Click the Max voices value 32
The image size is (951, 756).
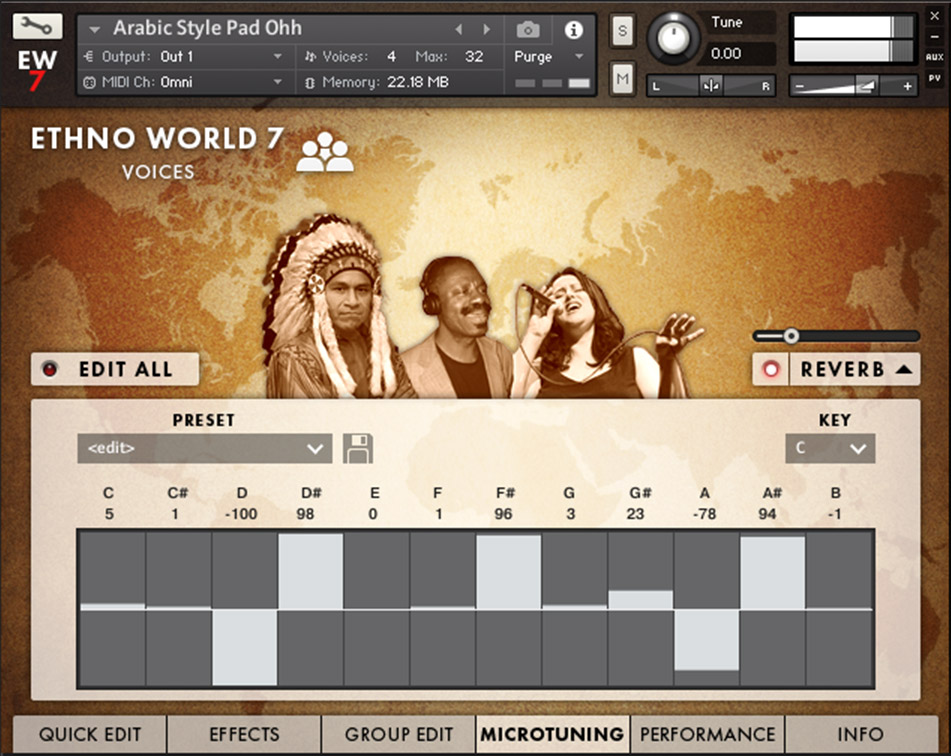click(474, 56)
